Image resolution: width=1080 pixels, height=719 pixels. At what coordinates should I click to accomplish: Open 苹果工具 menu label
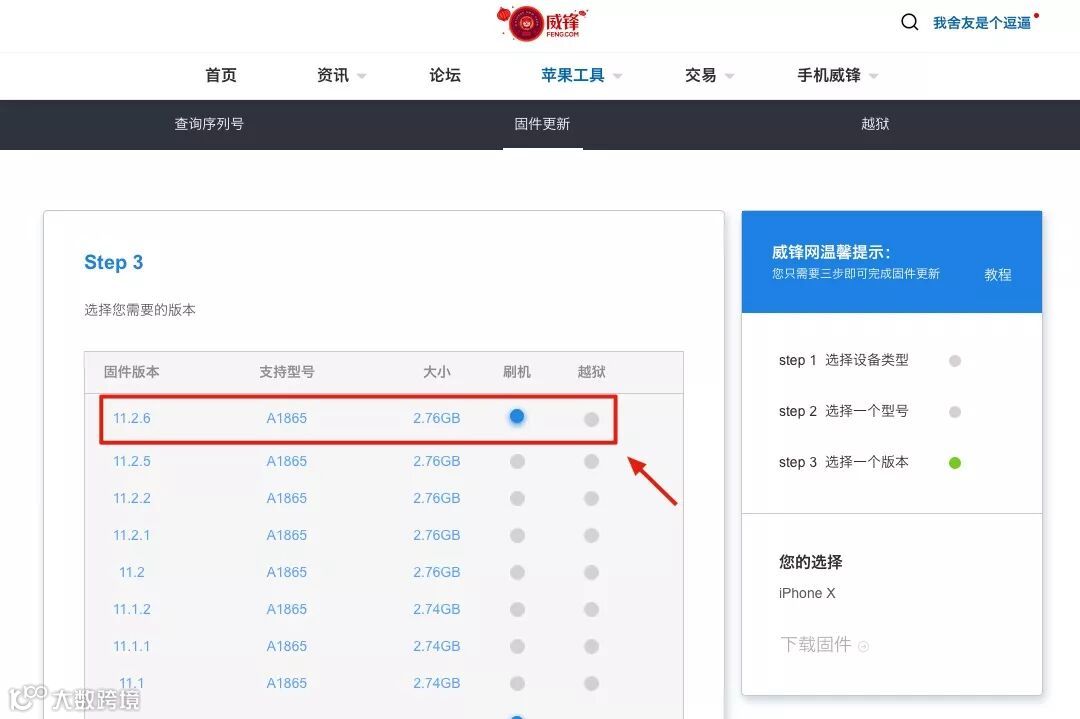(572, 75)
